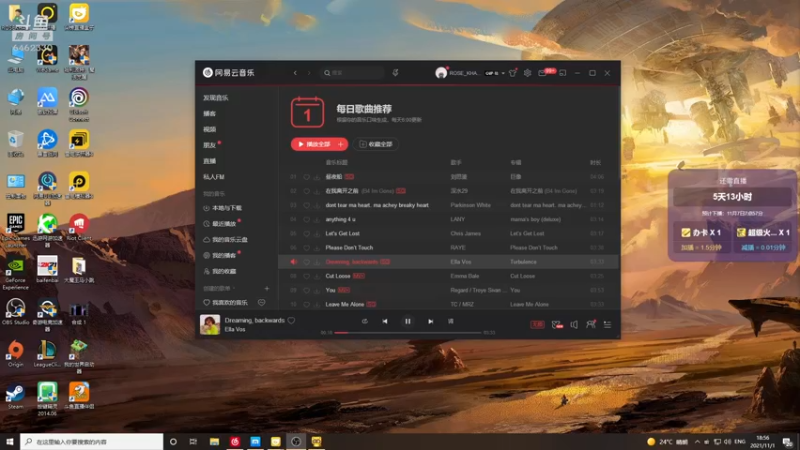The image size is (800, 450).
Task: Download 'anything 4 u' with download icon
Action: 317,219
